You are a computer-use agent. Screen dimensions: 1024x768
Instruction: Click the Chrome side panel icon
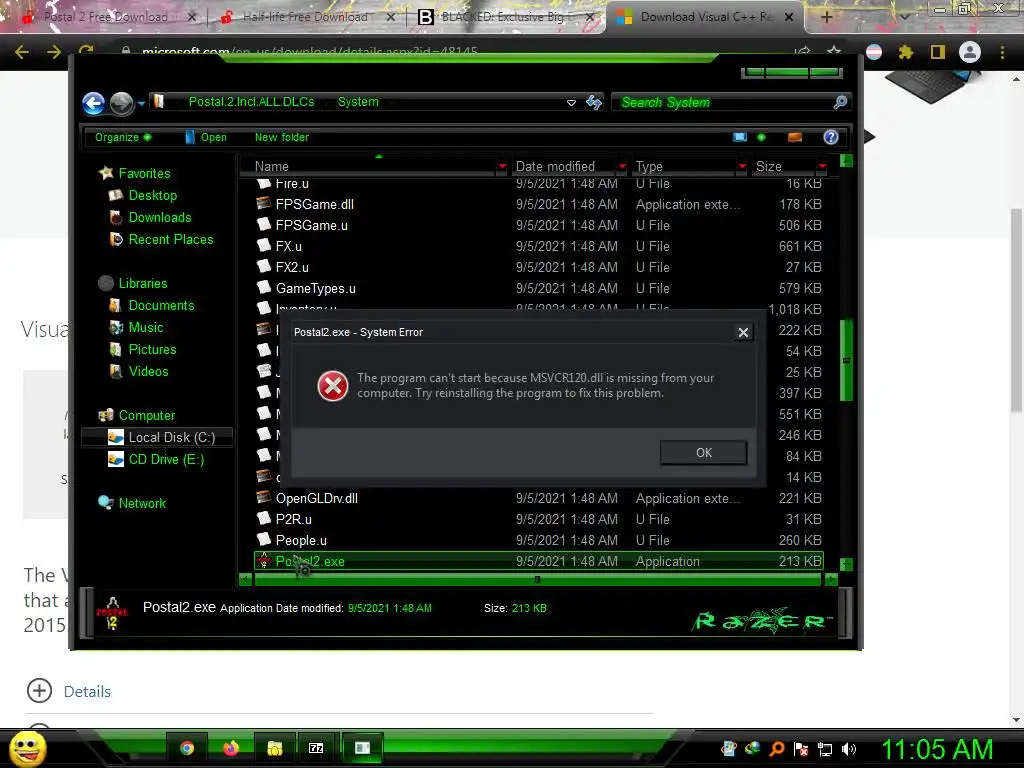point(938,52)
